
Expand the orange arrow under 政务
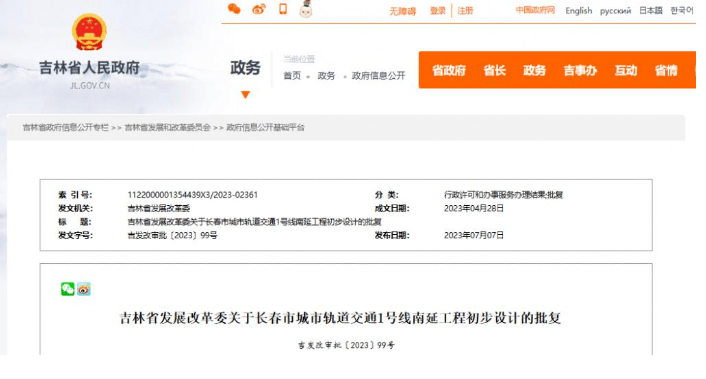(245, 95)
